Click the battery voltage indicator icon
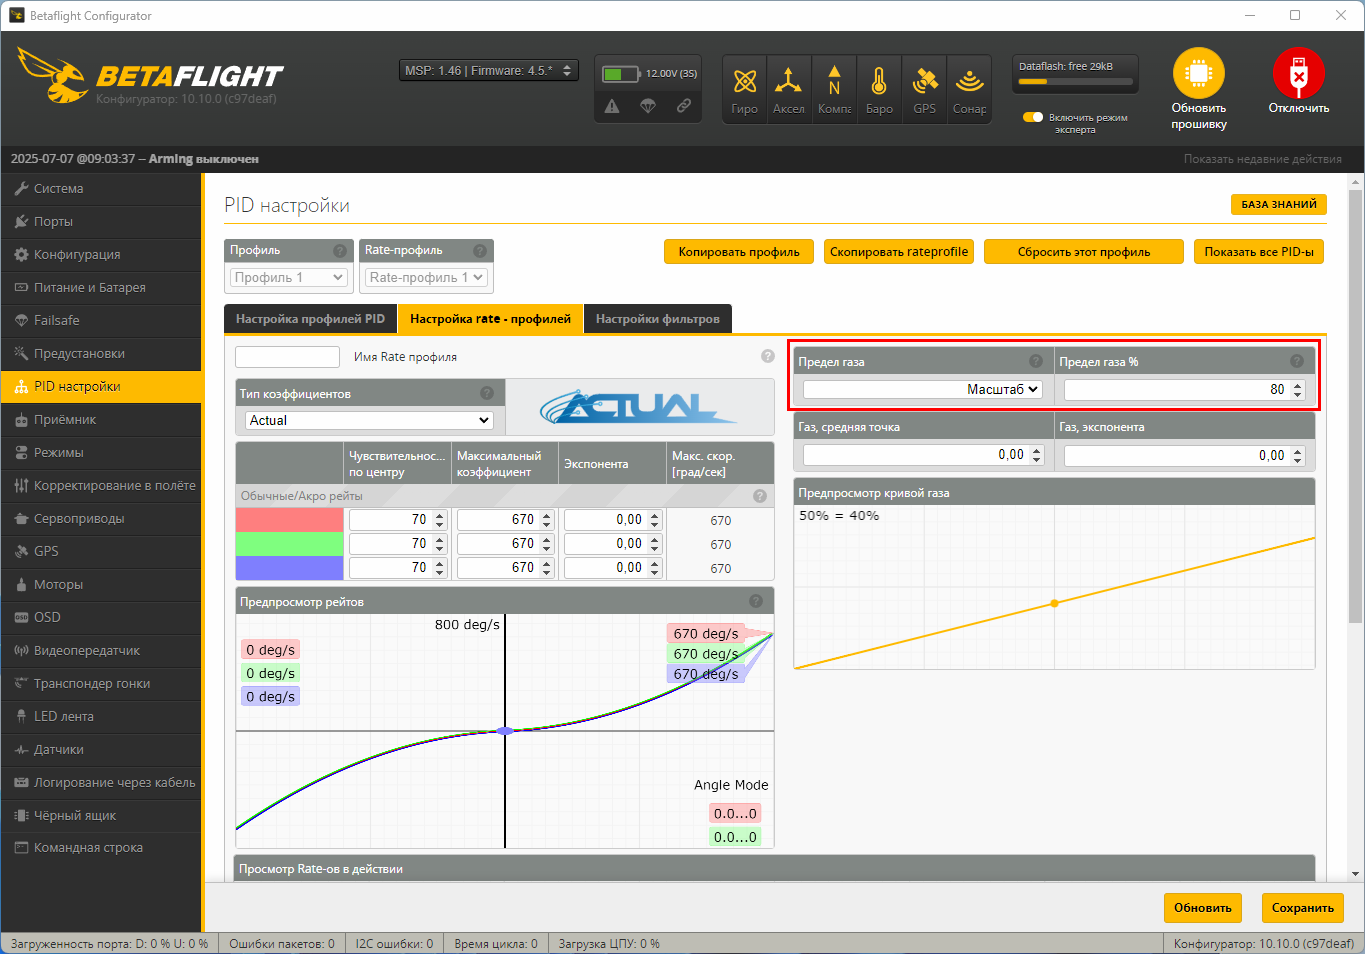 coord(620,74)
